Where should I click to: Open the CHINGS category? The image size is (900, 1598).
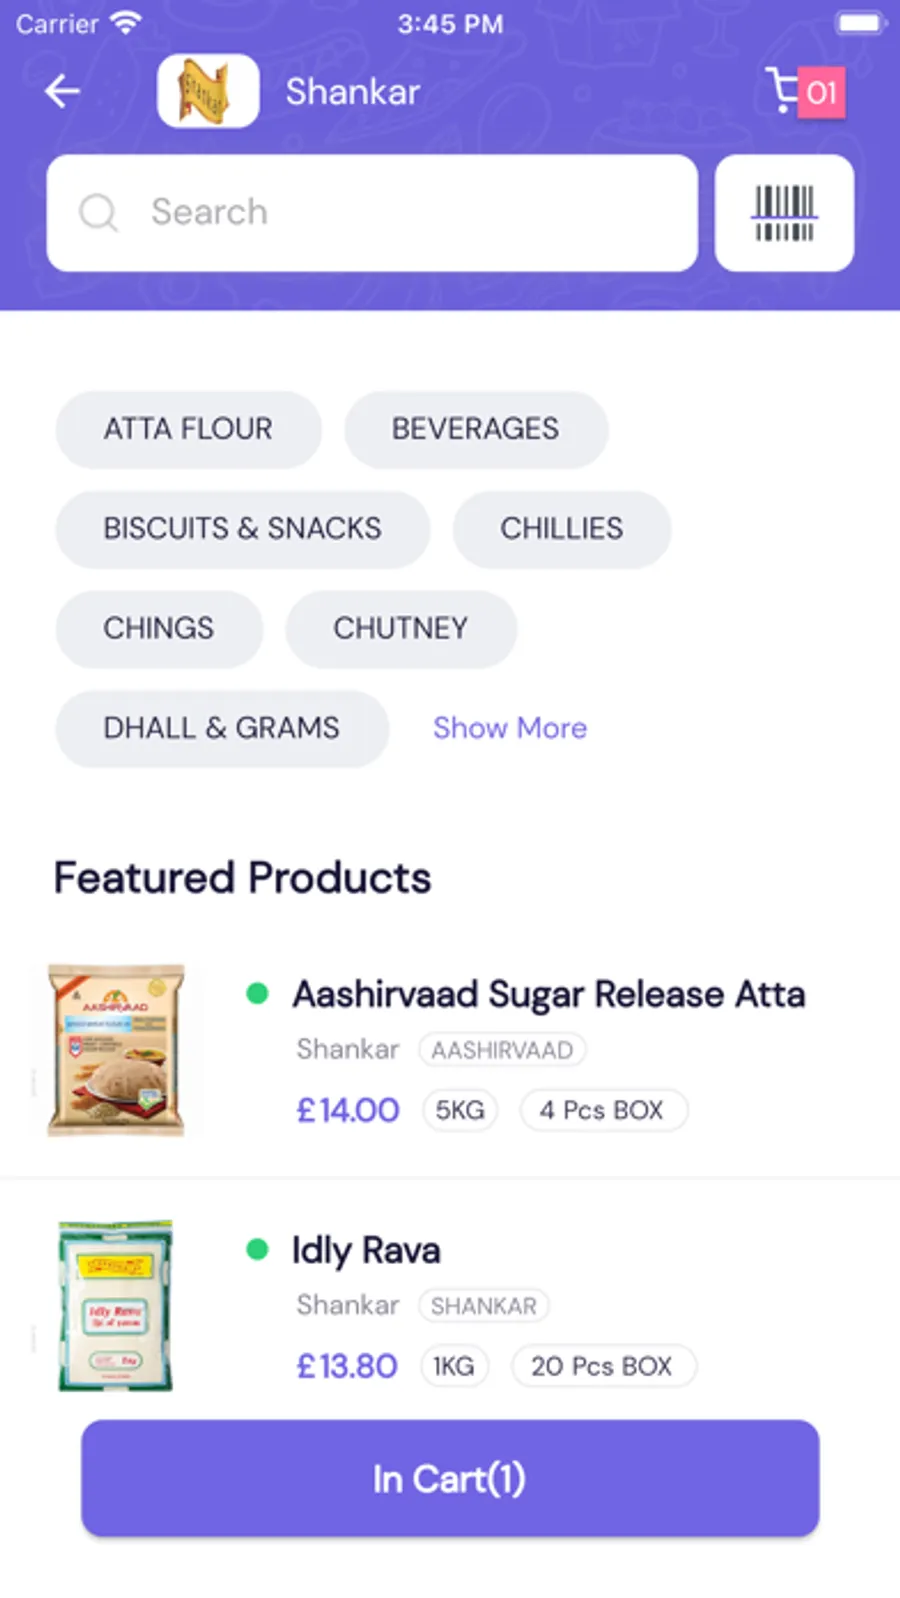point(159,628)
